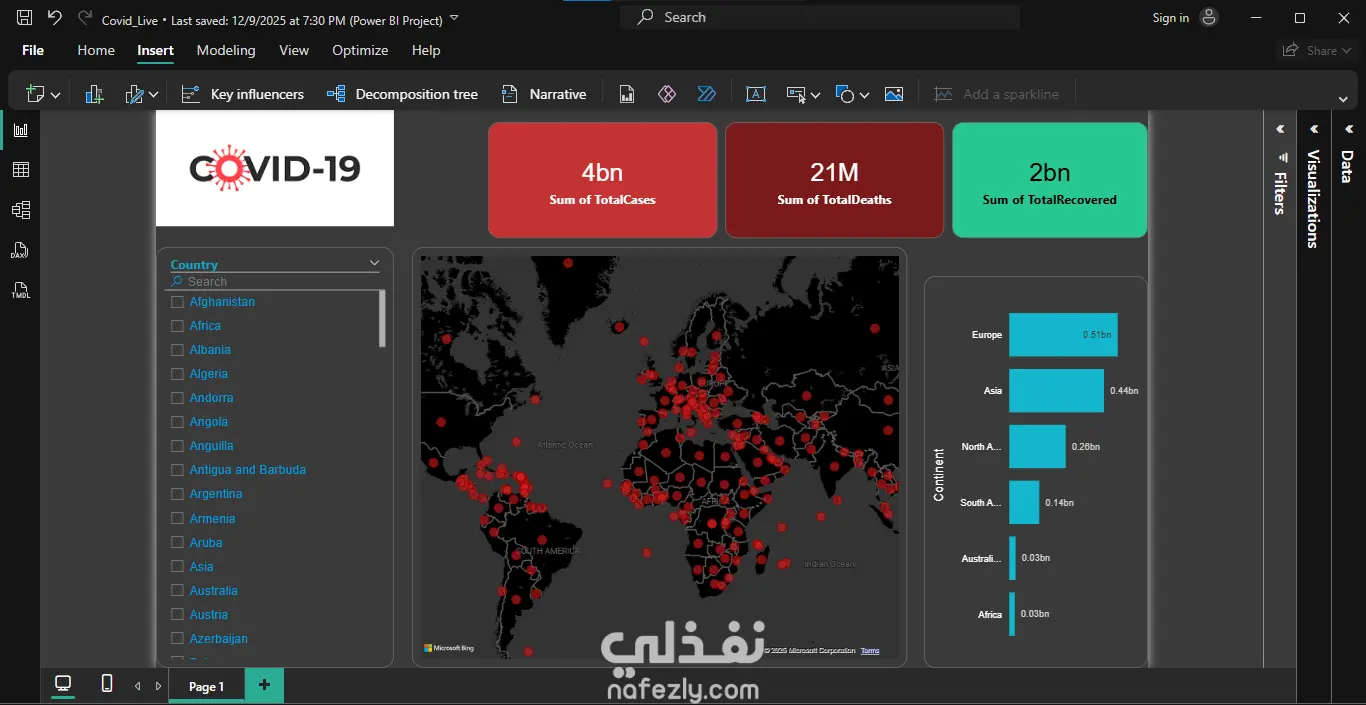The width and height of the screenshot is (1366, 705).
Task: Insert a smart Narrative visual
Action: click(544, 94)
